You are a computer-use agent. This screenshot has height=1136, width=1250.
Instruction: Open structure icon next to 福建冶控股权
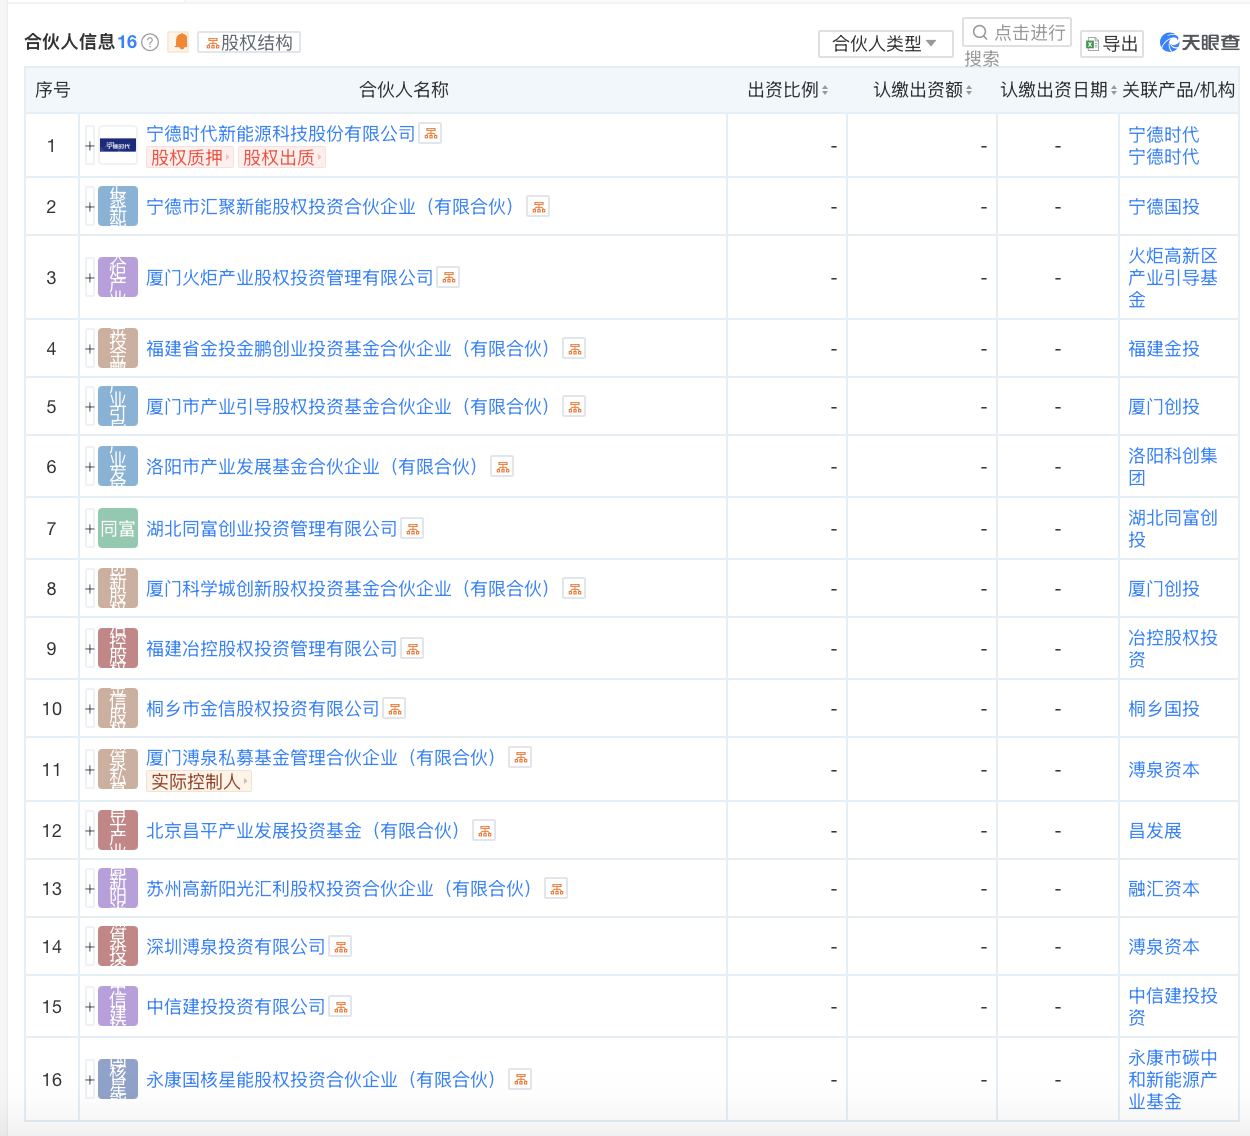coord(412,649)
